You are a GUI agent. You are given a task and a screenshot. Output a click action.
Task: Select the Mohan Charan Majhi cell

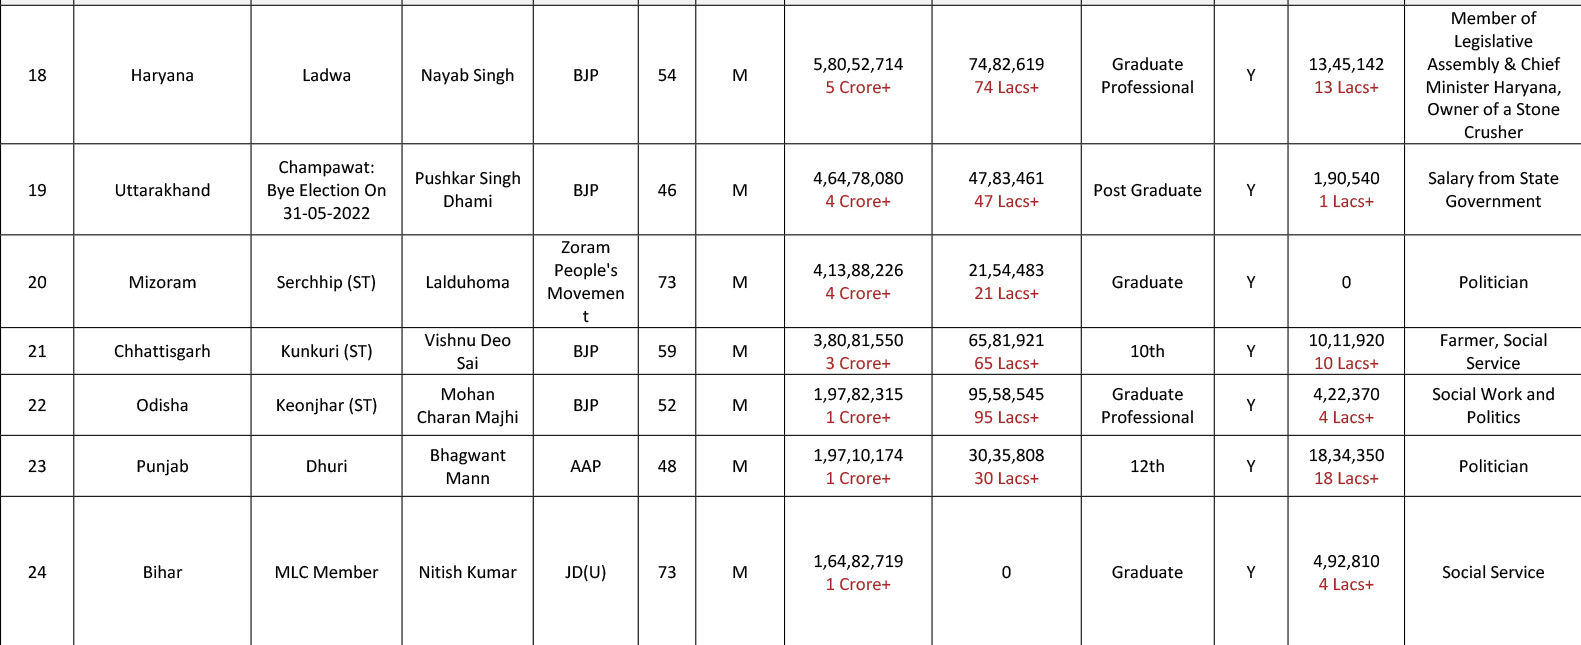[467, 405]
